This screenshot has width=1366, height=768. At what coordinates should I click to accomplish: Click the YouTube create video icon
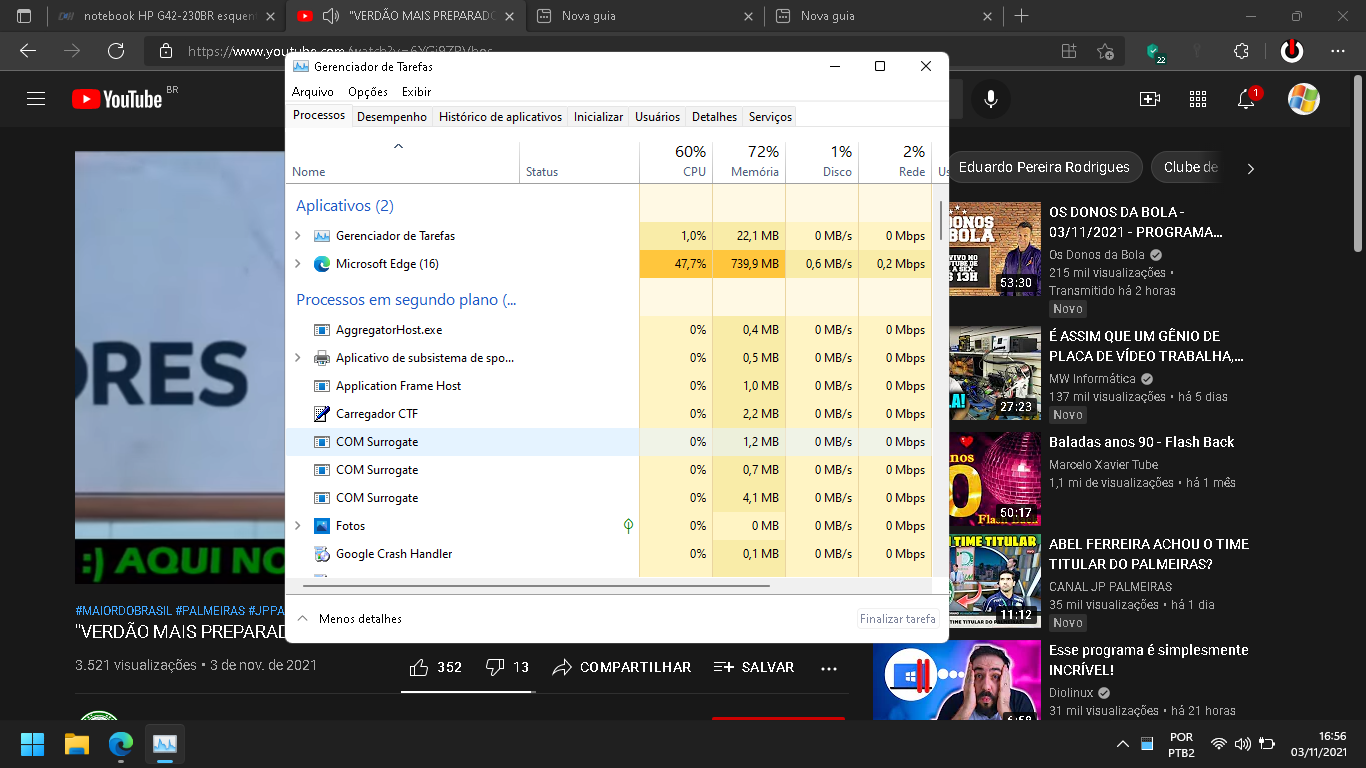tap(1150, 98)
